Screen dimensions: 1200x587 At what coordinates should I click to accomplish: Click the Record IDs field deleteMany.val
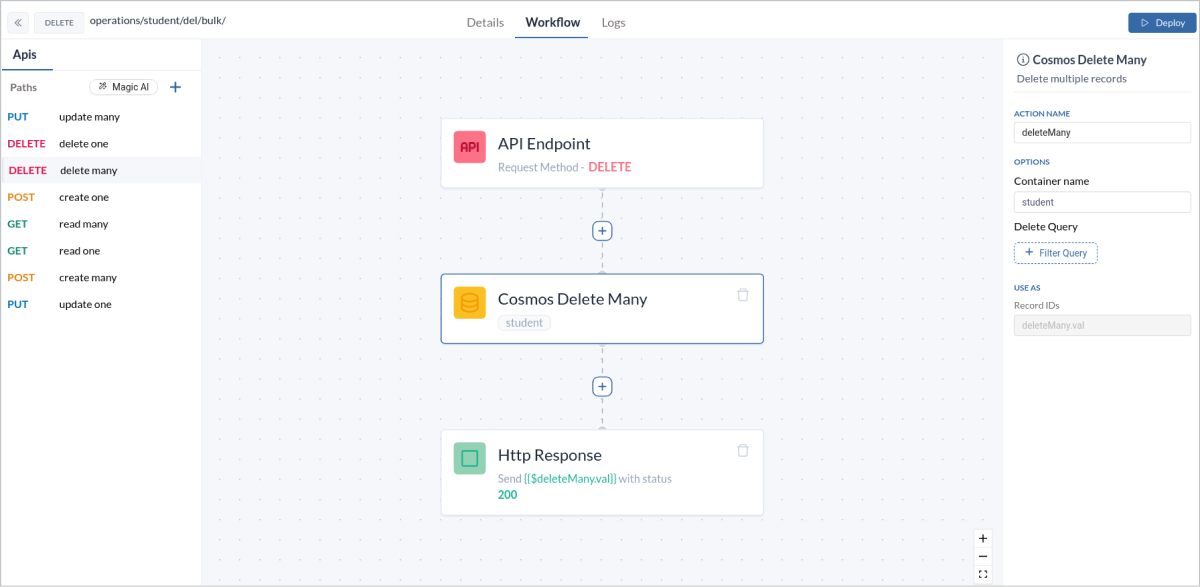click(x=1102, y=326)
